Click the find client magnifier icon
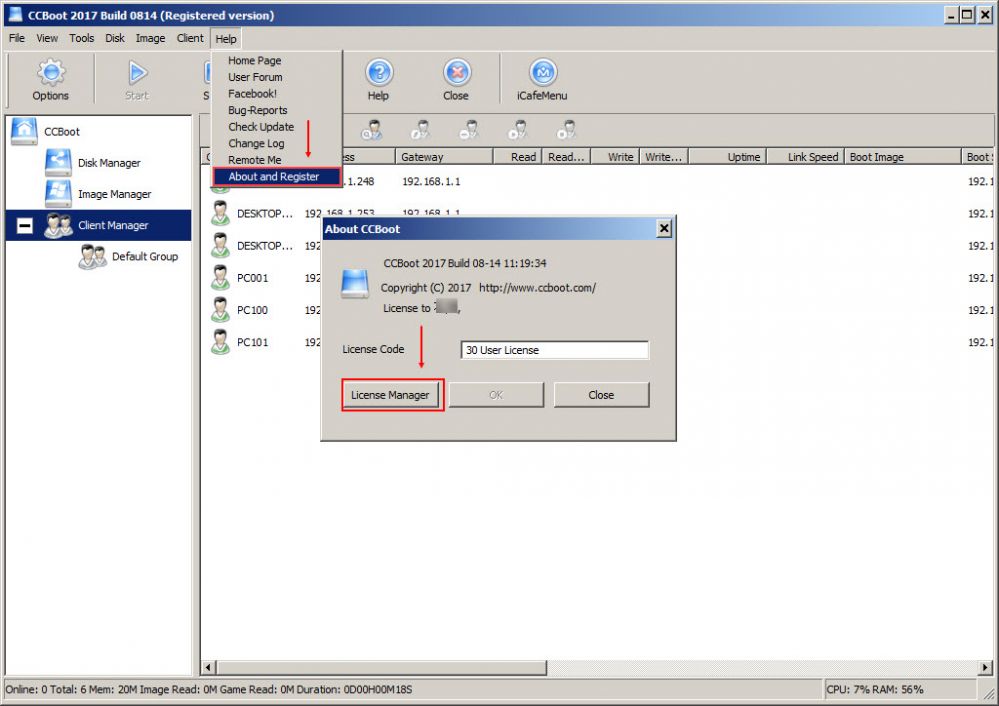Viewport: 999px width, 706px height. click(x=371, y=130)
